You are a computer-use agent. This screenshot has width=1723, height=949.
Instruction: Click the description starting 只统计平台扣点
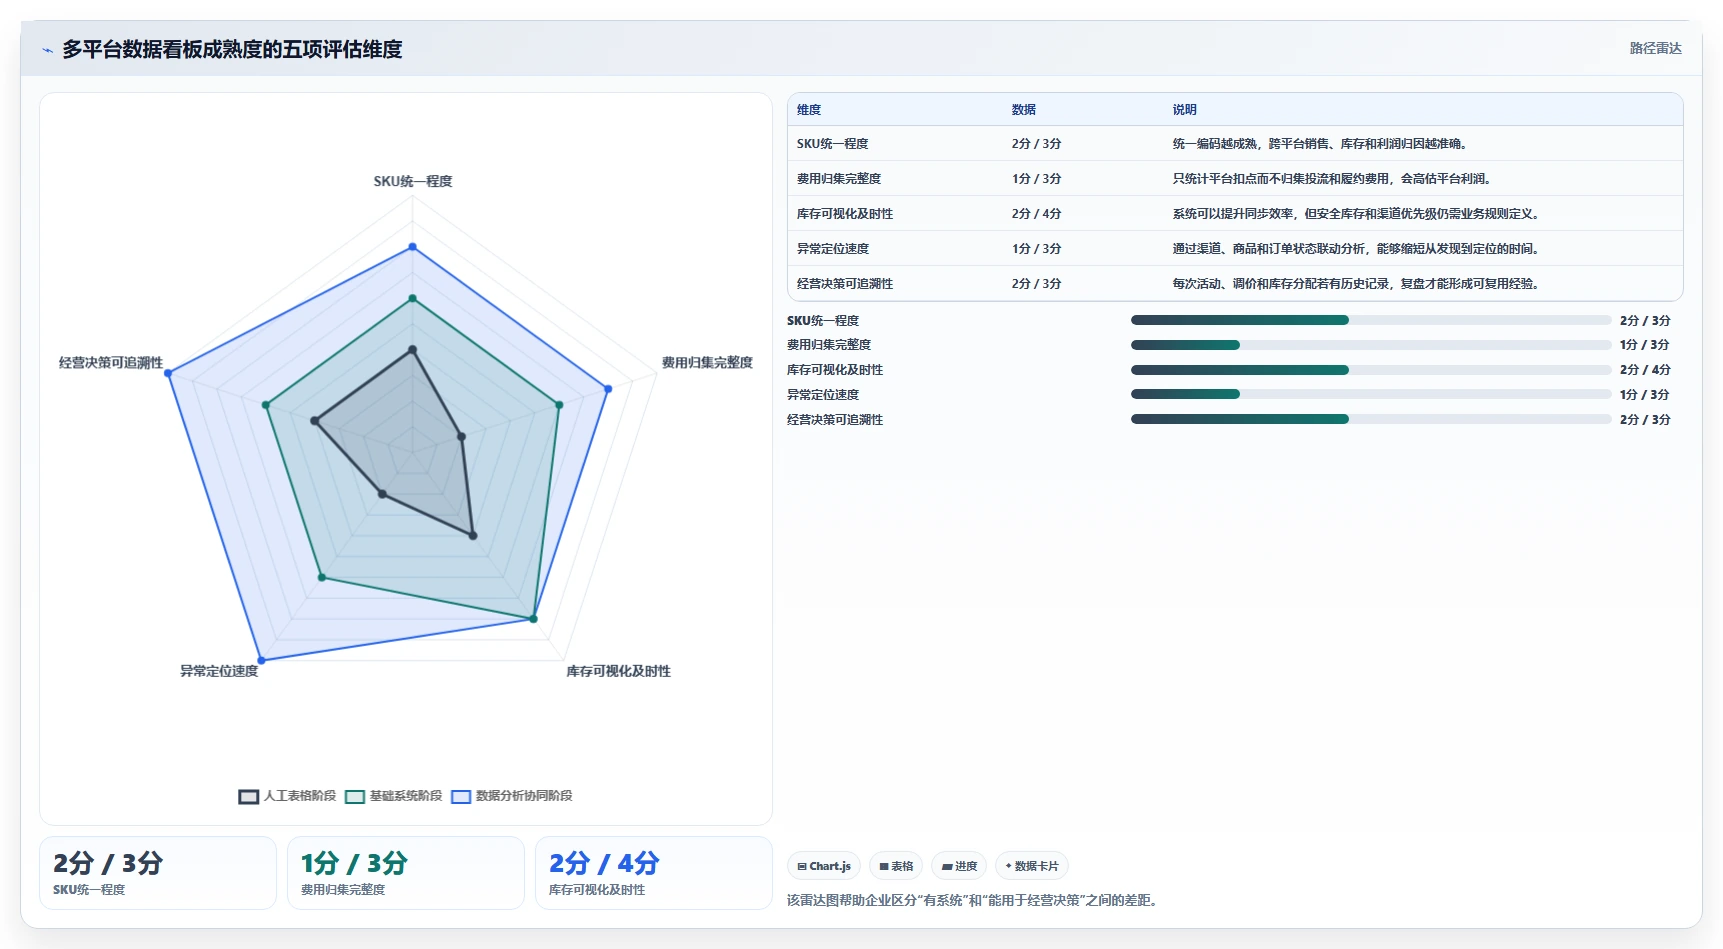pyautogui.click(x=1333, y=179)
